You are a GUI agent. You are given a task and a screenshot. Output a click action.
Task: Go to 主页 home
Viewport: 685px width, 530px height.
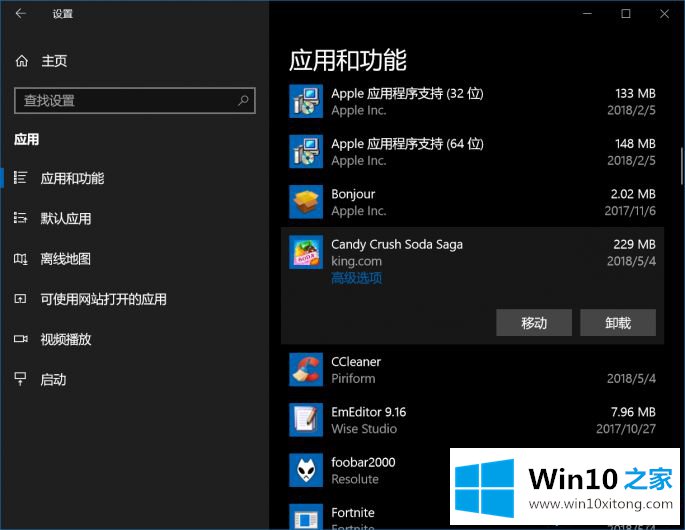(x=54, y=61)
